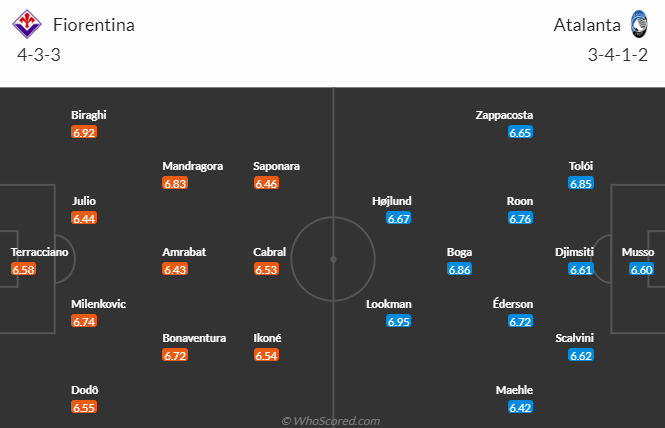
Task: Click goalkeeper Musso's name
Action: 637,252
